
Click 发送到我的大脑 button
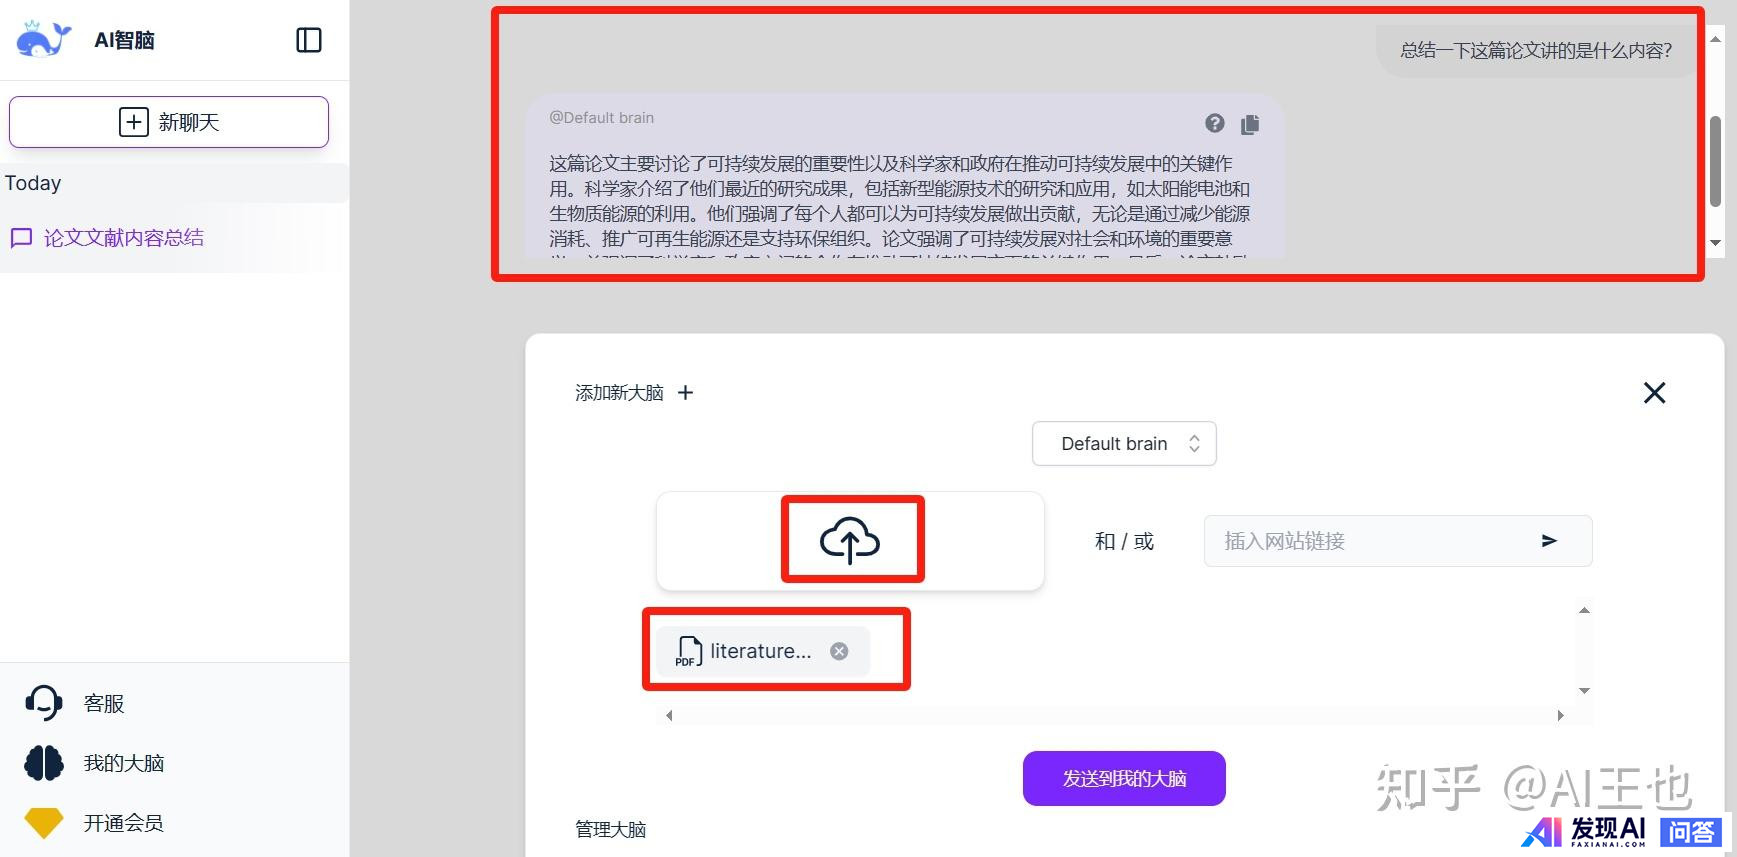point(1124,778)
